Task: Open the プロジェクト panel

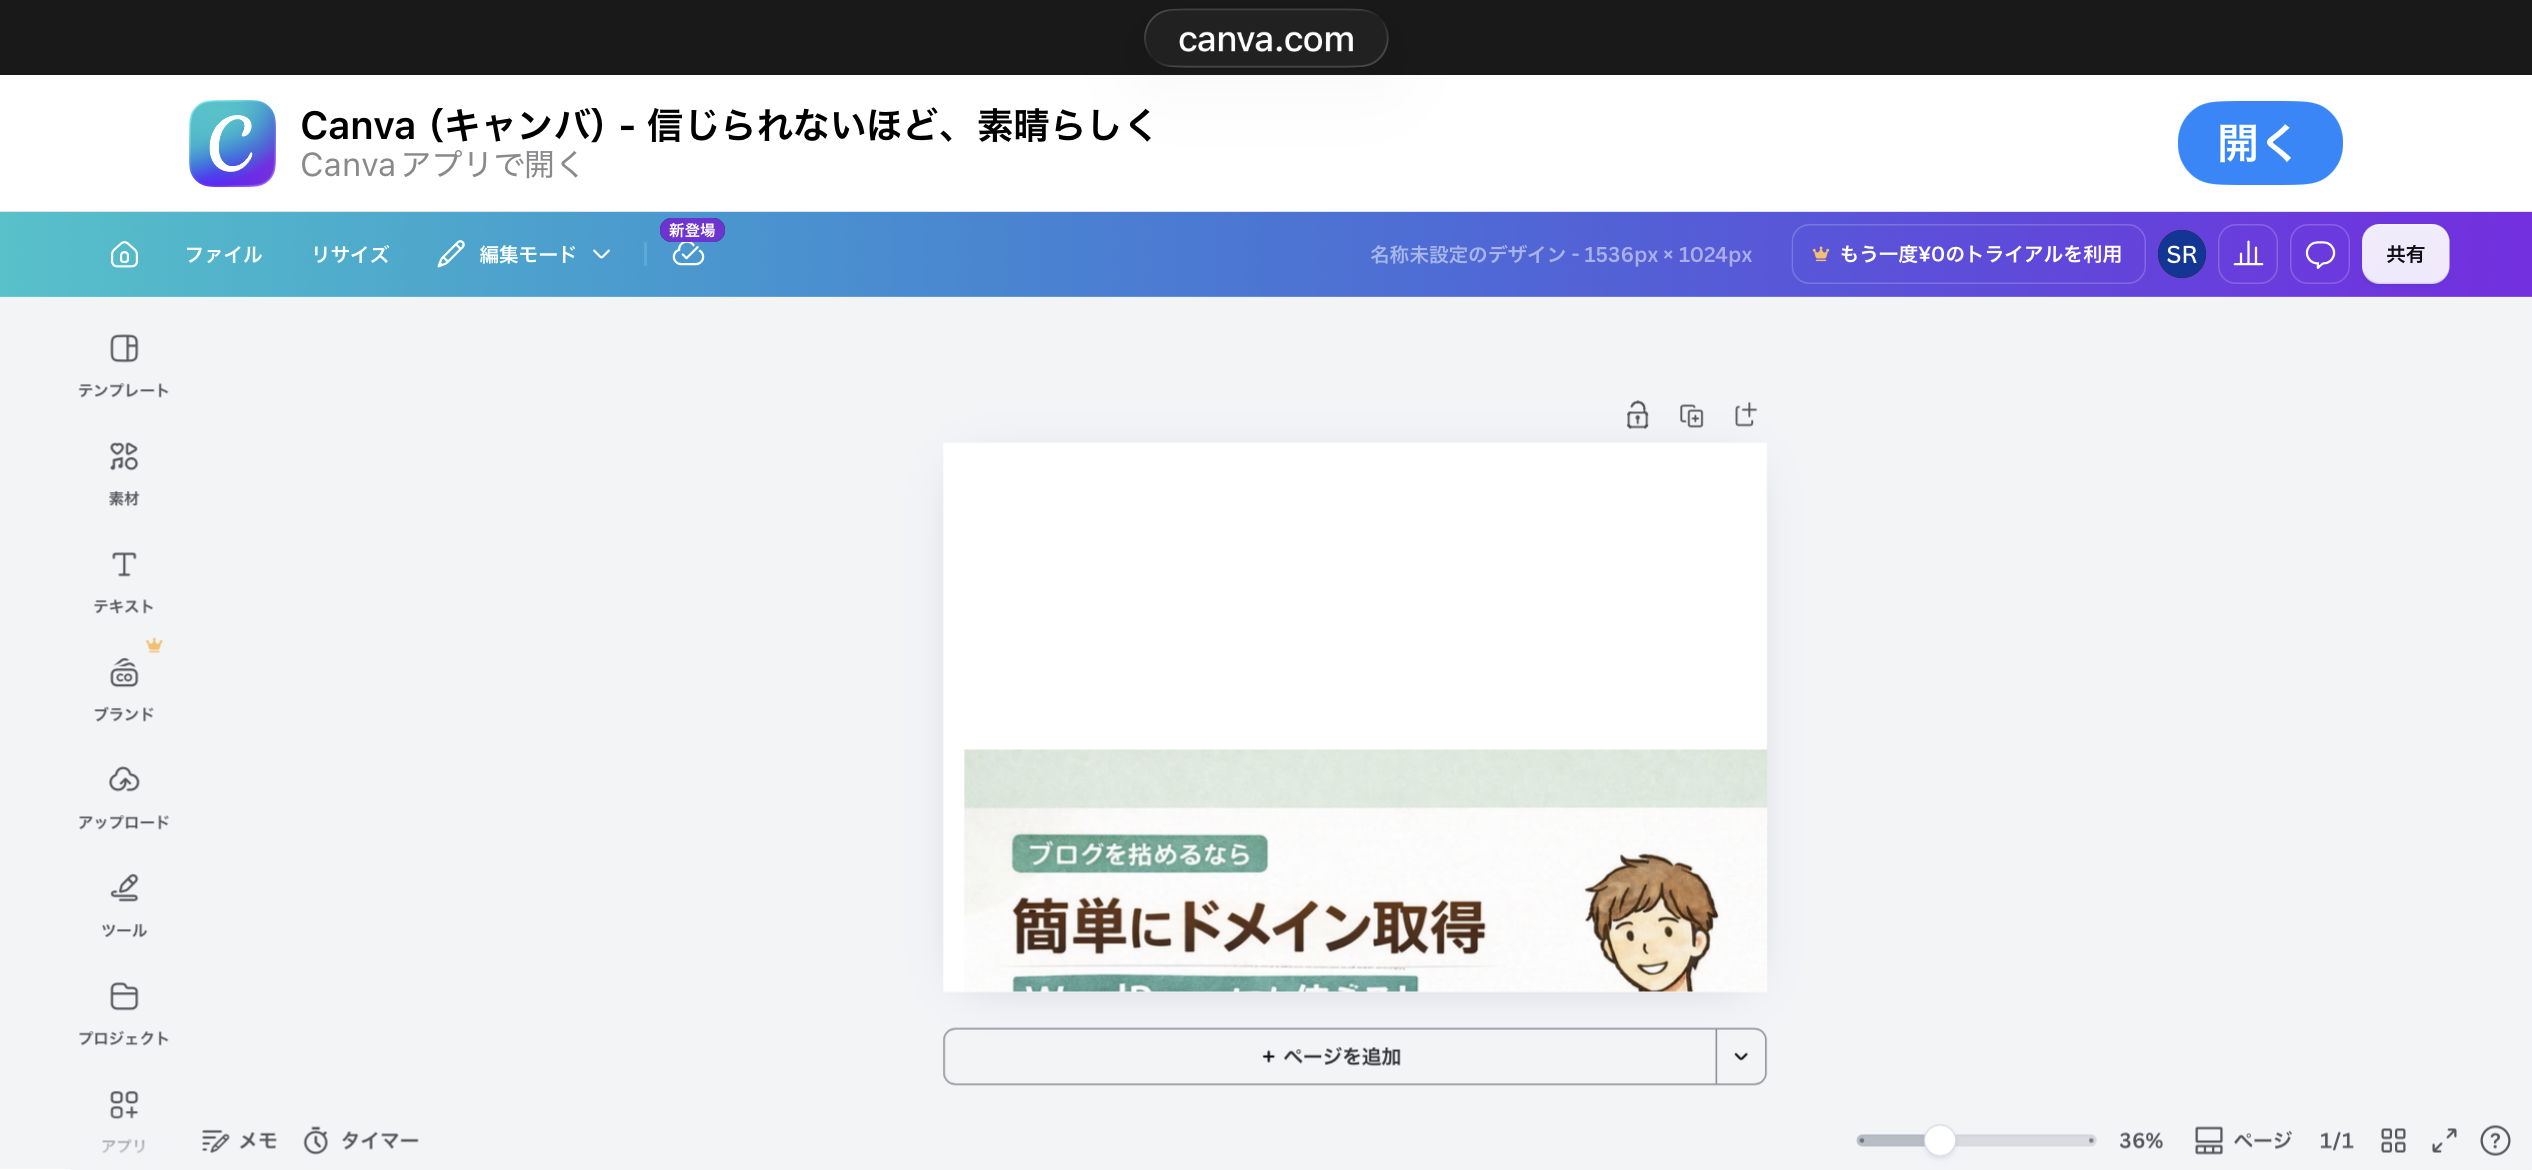Action: 124,1013
